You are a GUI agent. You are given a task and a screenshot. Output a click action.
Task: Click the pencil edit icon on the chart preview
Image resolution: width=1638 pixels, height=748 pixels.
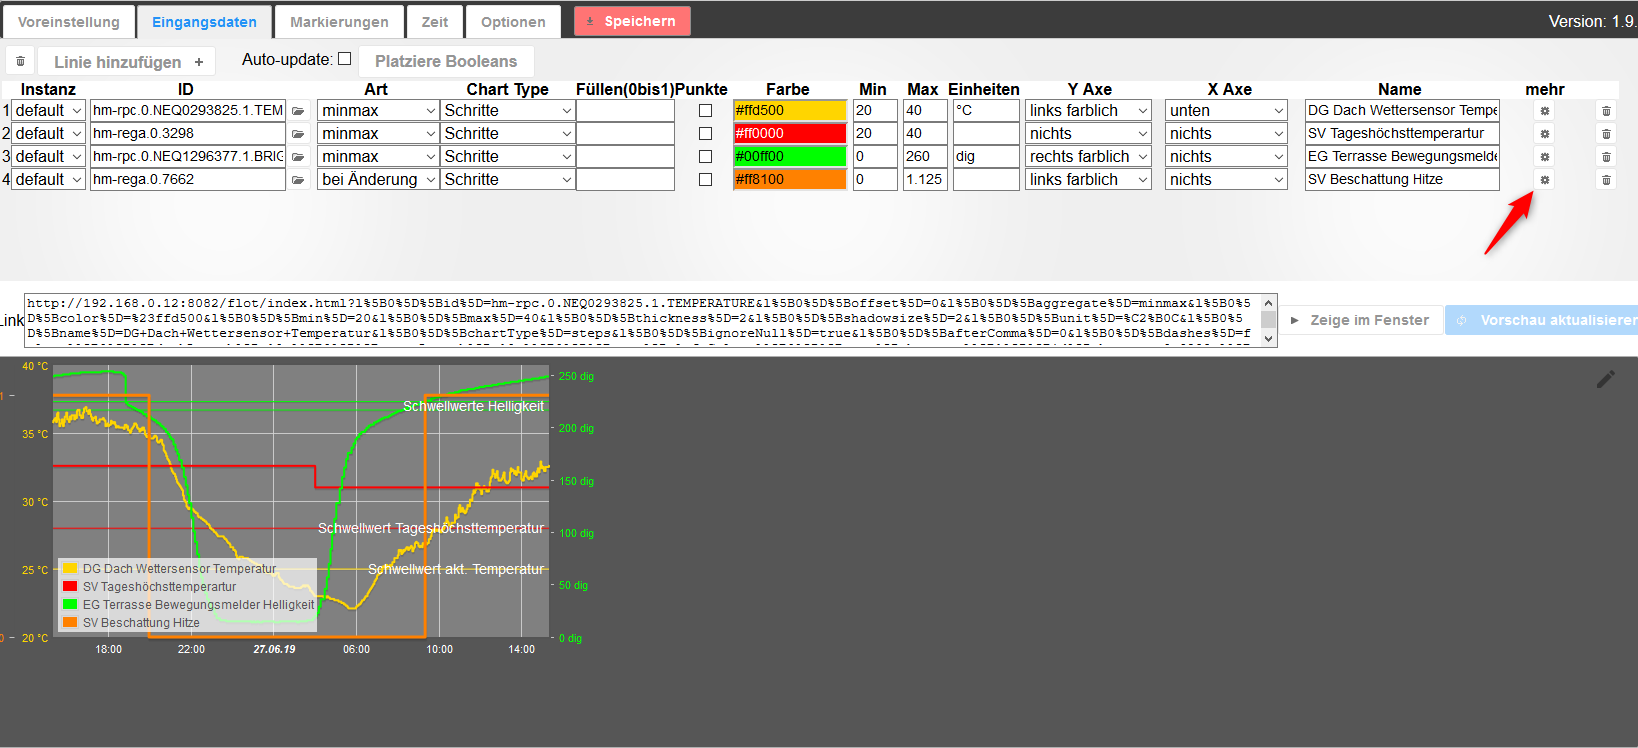1606,379
